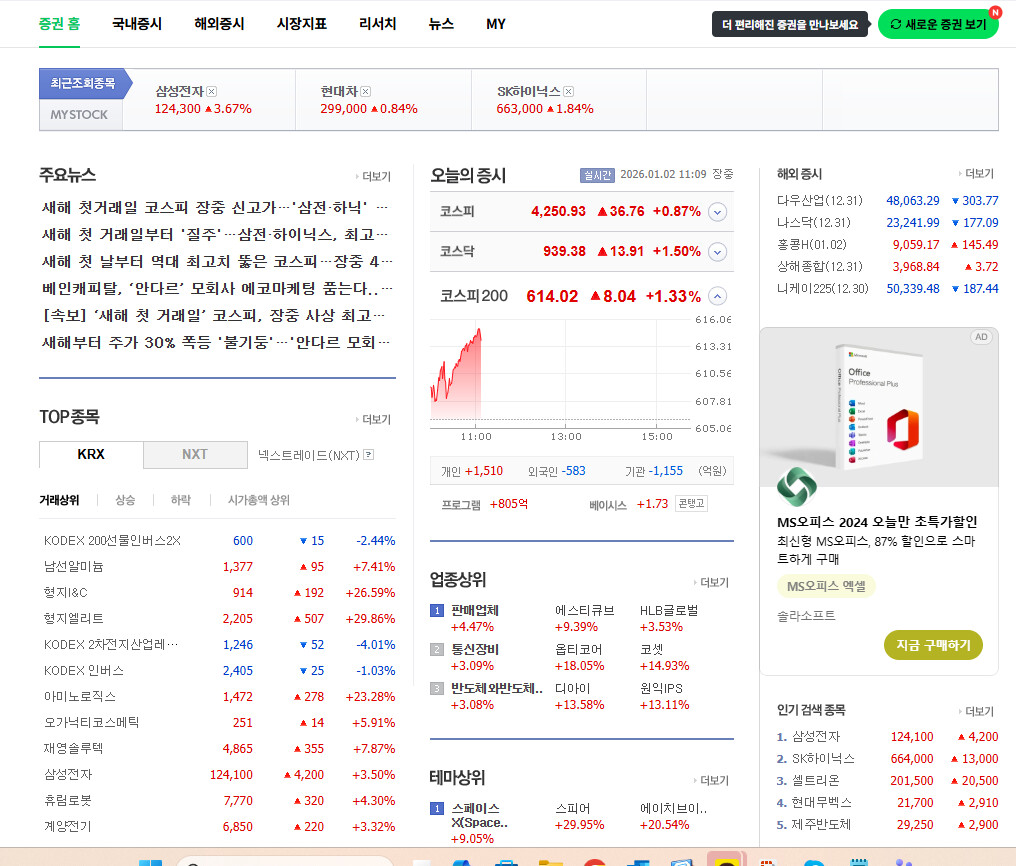Select the NXT tab in TOP종목

(195, 455)
